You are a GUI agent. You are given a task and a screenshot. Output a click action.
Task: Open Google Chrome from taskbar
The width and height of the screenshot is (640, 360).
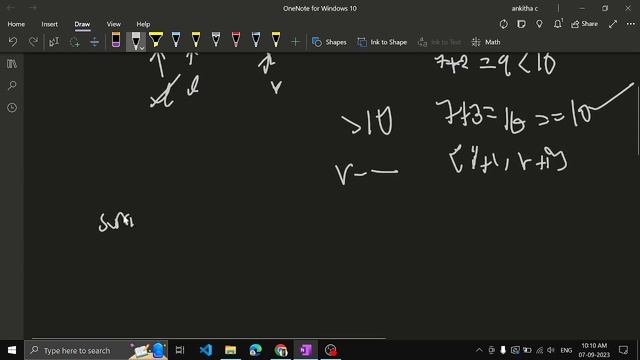coord(280,350)
